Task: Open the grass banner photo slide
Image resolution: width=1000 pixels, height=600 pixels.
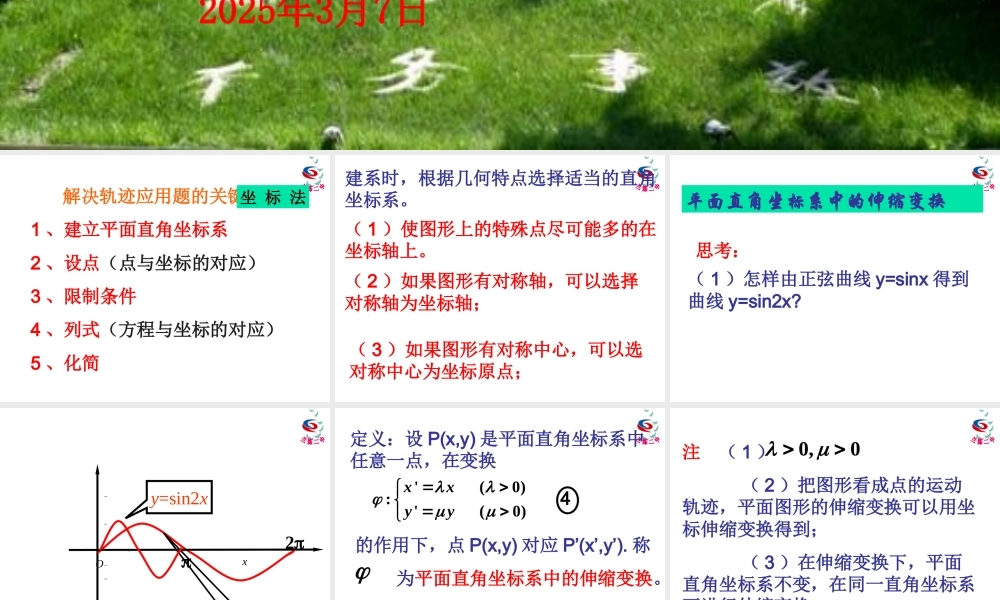Action: (x=500, y=75)
